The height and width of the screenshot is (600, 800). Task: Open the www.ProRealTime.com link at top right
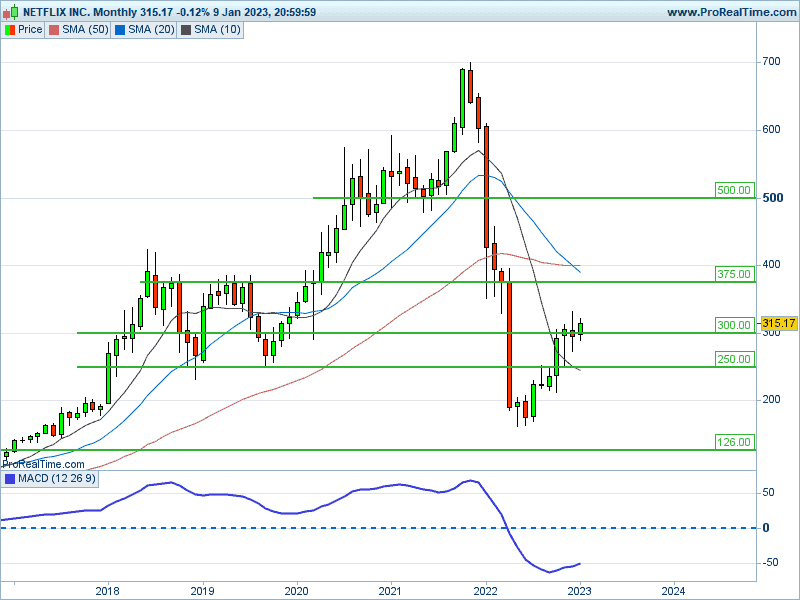tap(729, 12)
